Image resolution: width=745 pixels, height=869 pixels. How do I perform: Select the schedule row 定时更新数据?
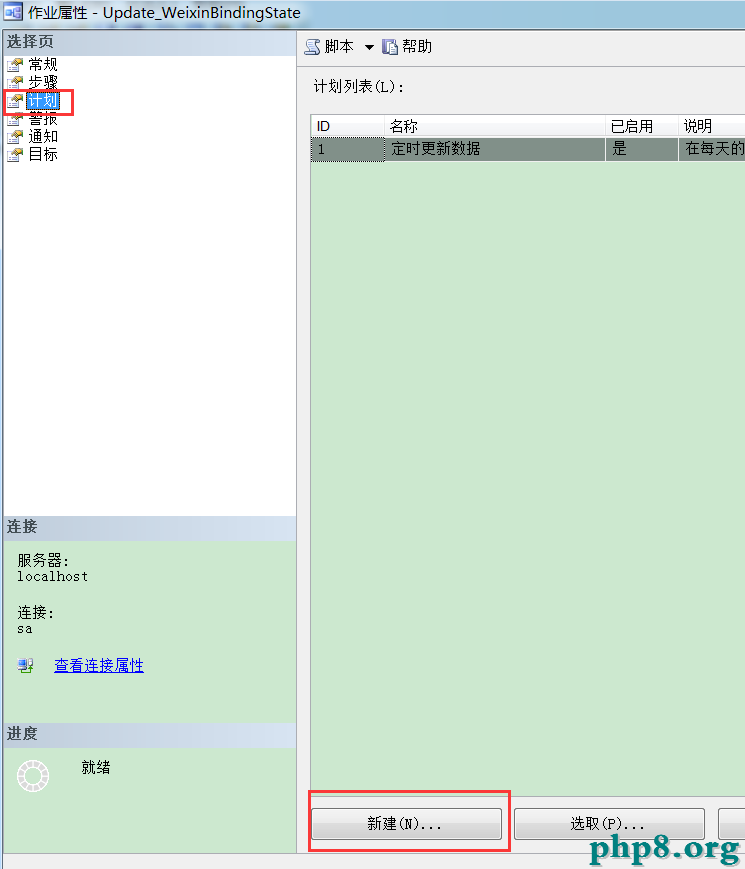pos(528,149)
